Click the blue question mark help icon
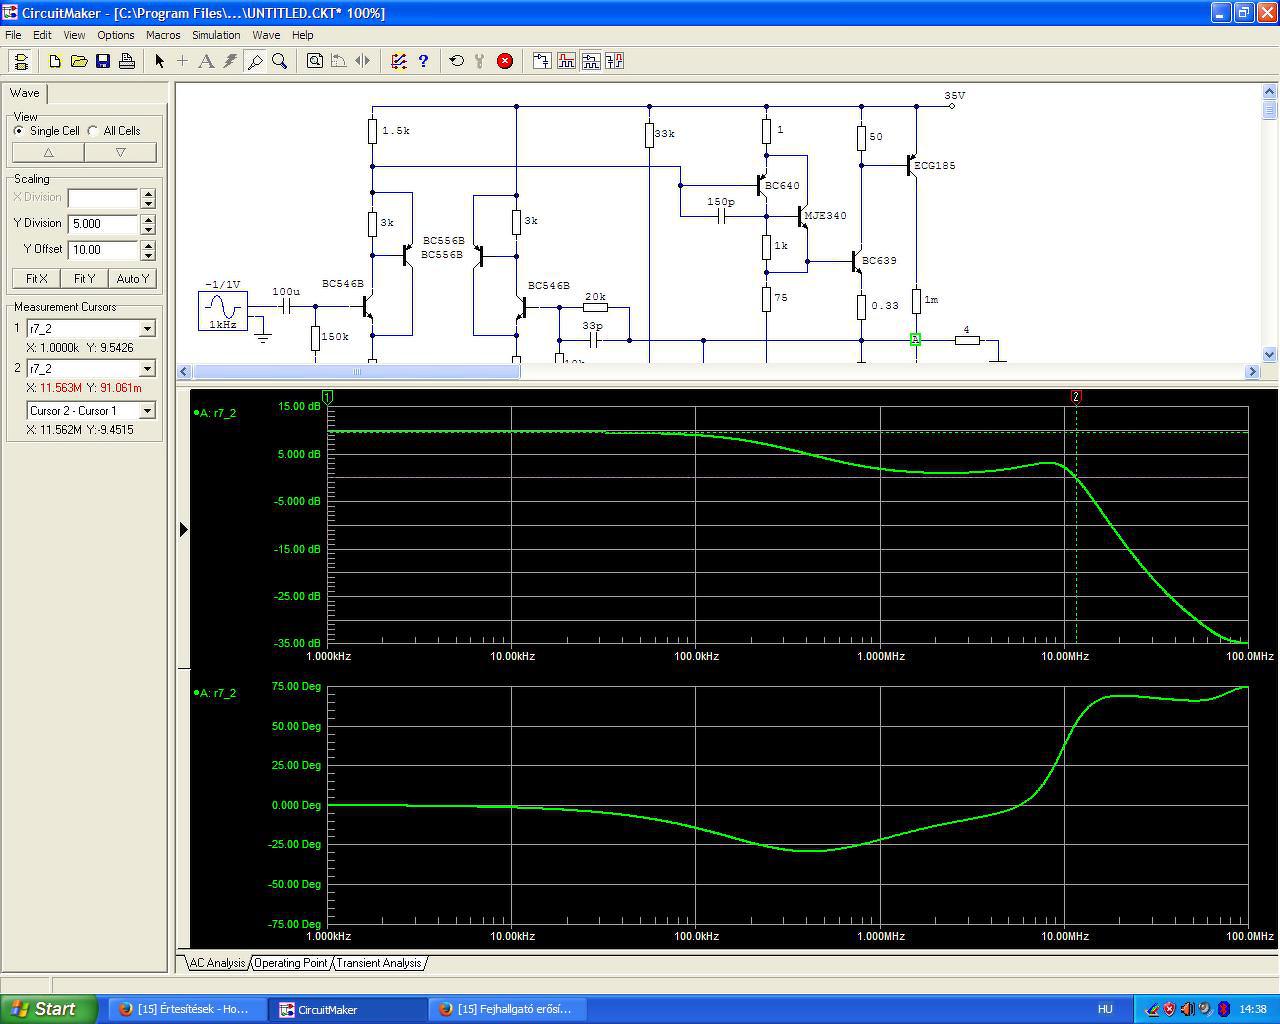The width and height of the screenshot is (1280, 1024). pyautogui.click(x=423, y=61)
